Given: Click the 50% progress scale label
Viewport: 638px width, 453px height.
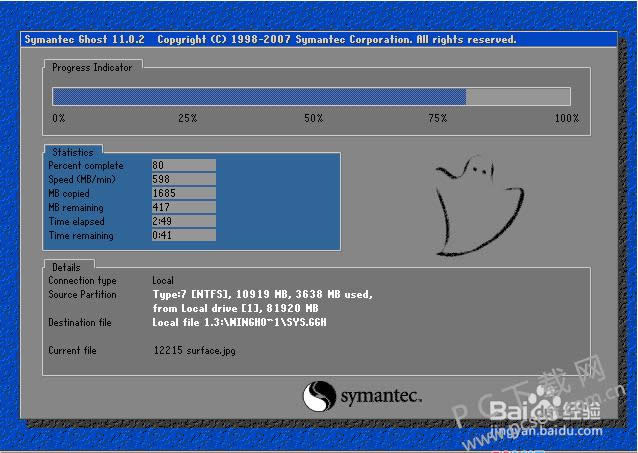Looking at the screenshot, I should coord(314,118).
